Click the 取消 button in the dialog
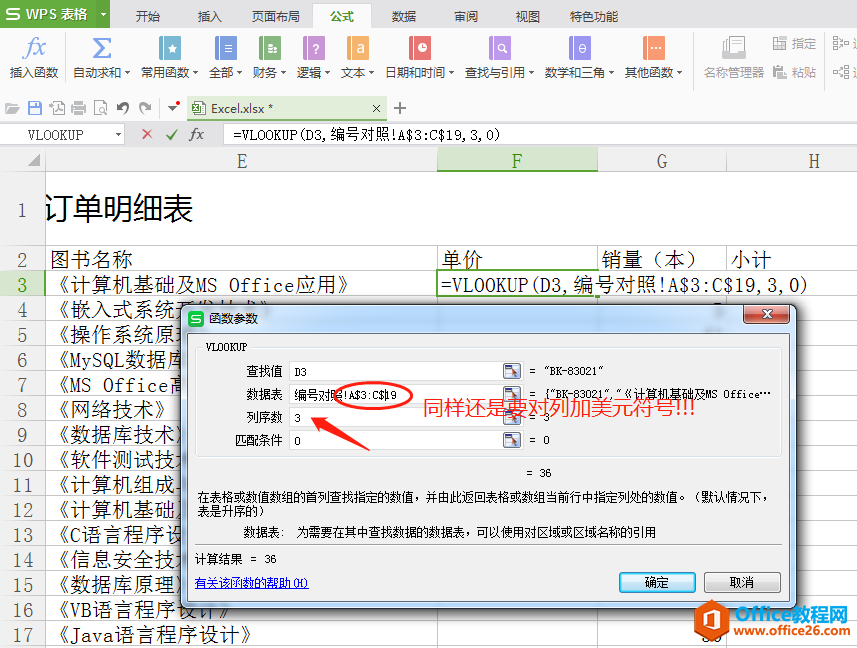Viewport: 857px width, 648px height. pos(742,582)
